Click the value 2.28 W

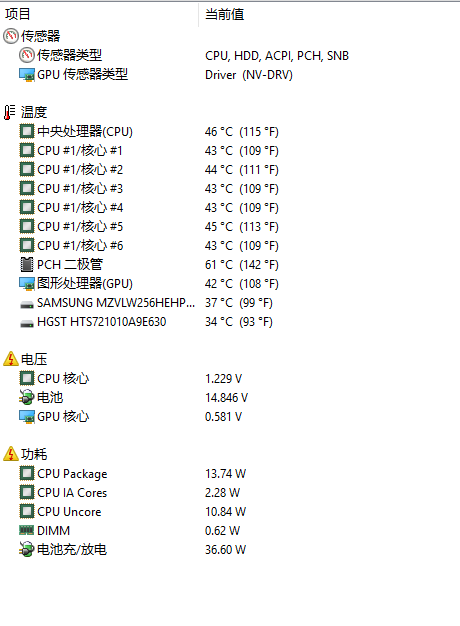(222, 493)
